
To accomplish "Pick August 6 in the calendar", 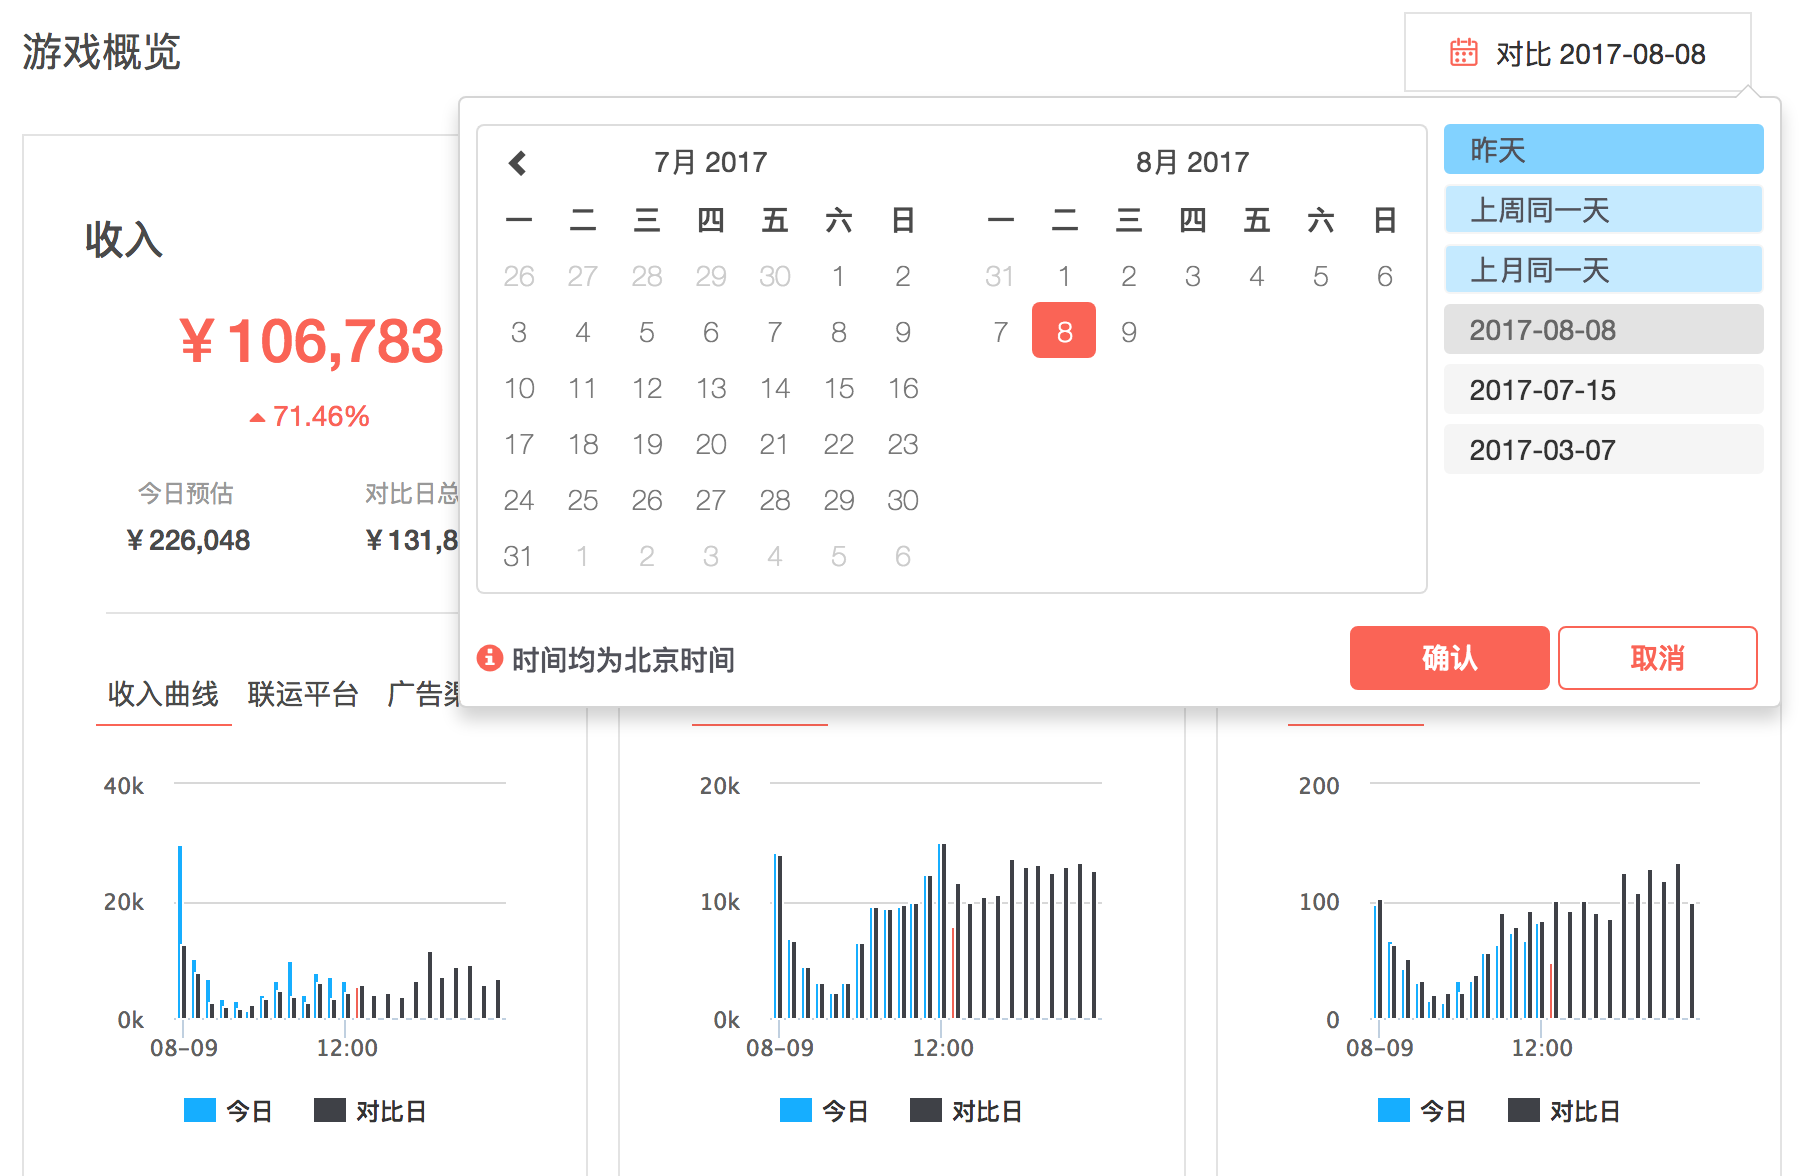I will pos(1384,276).
